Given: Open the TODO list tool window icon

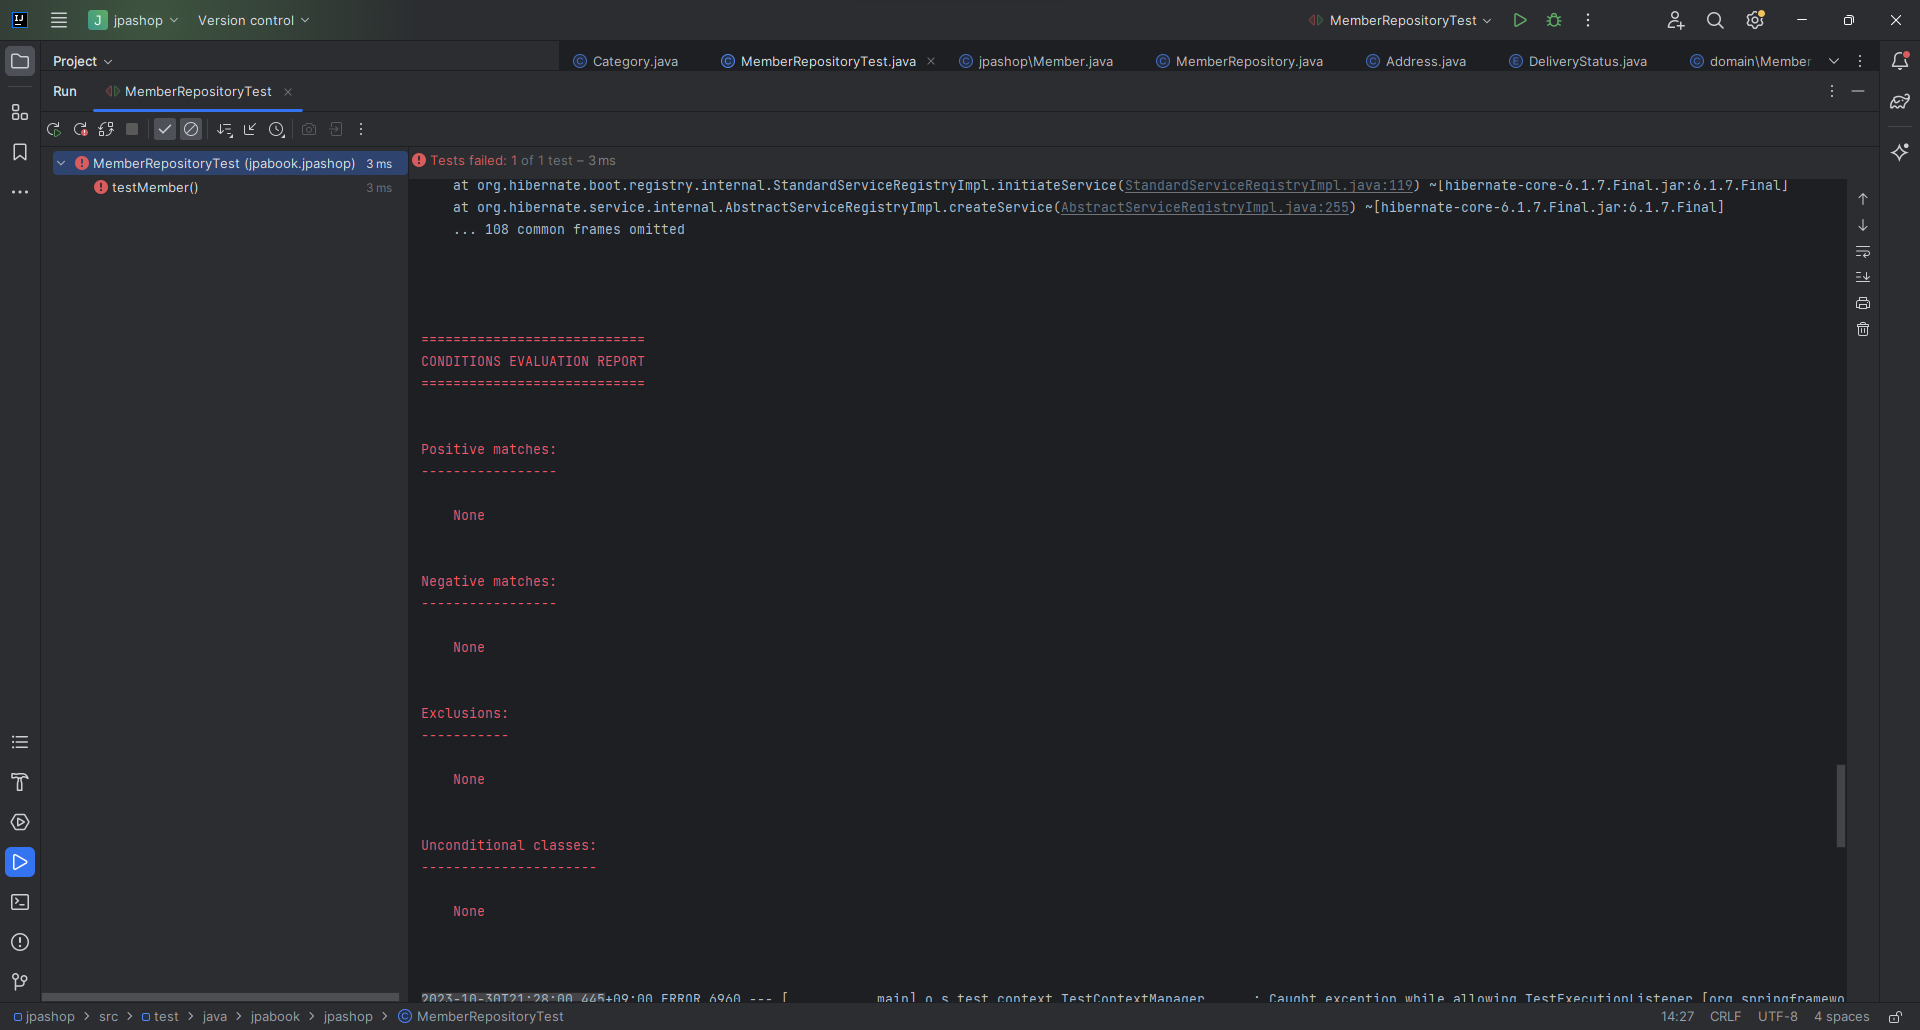Looking at the screenshot, I should point(20,742).
